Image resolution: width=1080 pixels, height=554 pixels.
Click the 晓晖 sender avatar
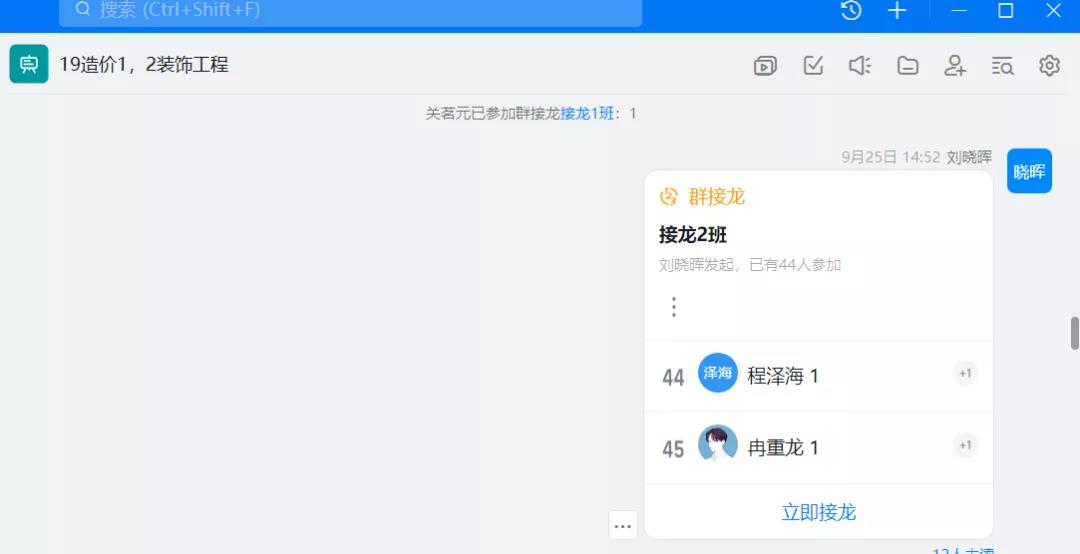(x=1029, y=171)
